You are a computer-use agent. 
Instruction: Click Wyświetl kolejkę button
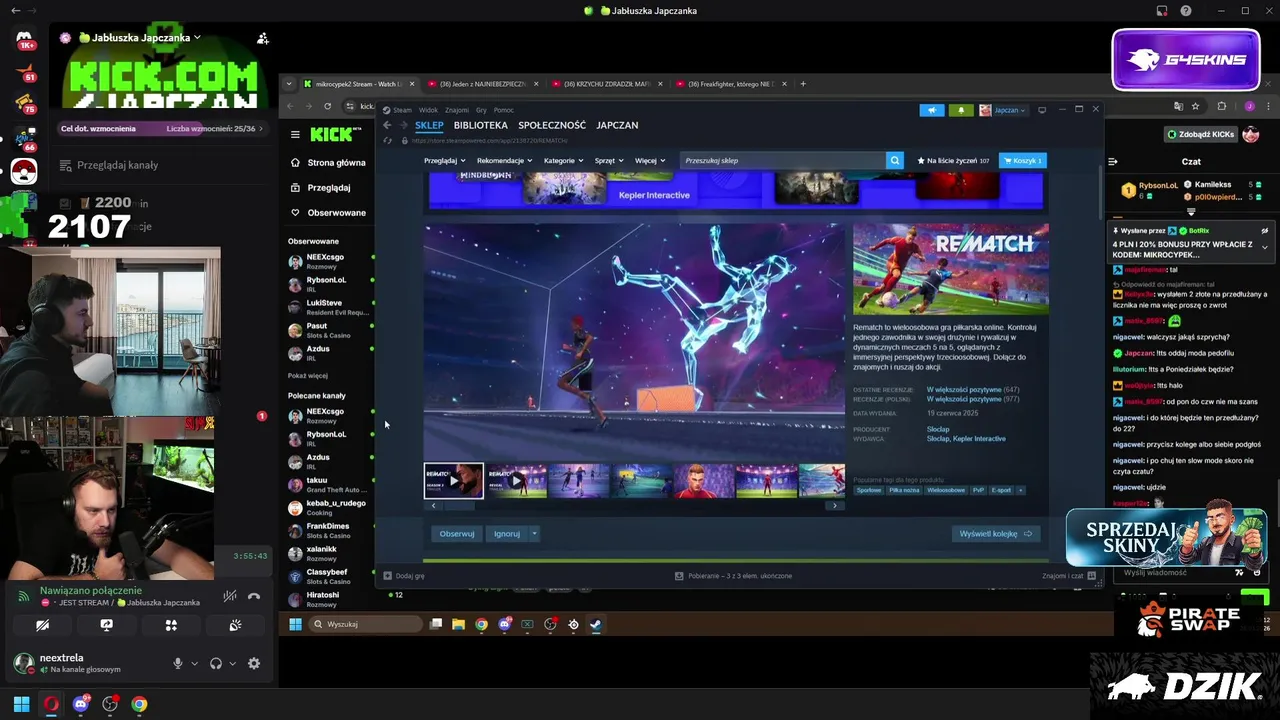point(996,534)
